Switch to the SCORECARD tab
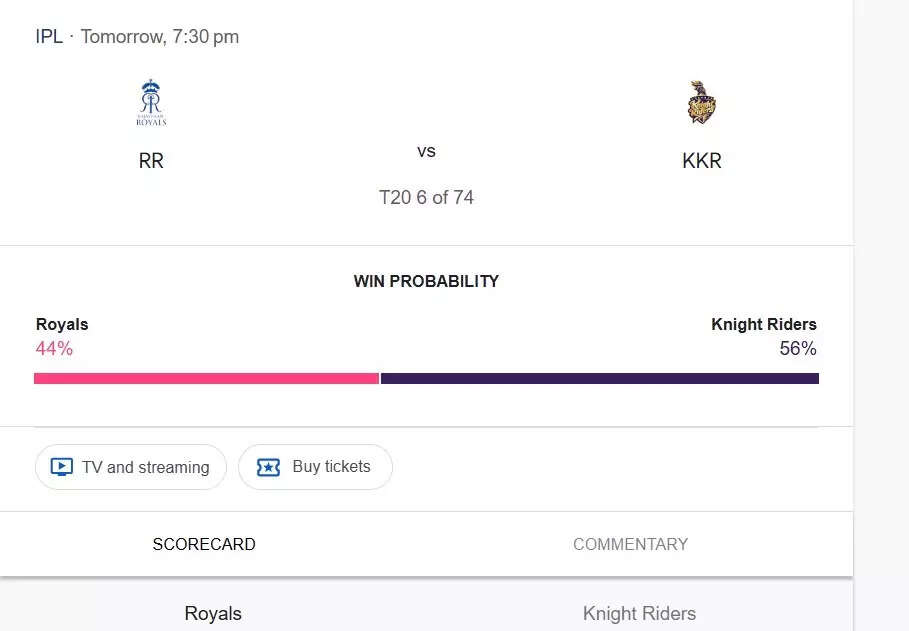 click(x=204, y=544)
